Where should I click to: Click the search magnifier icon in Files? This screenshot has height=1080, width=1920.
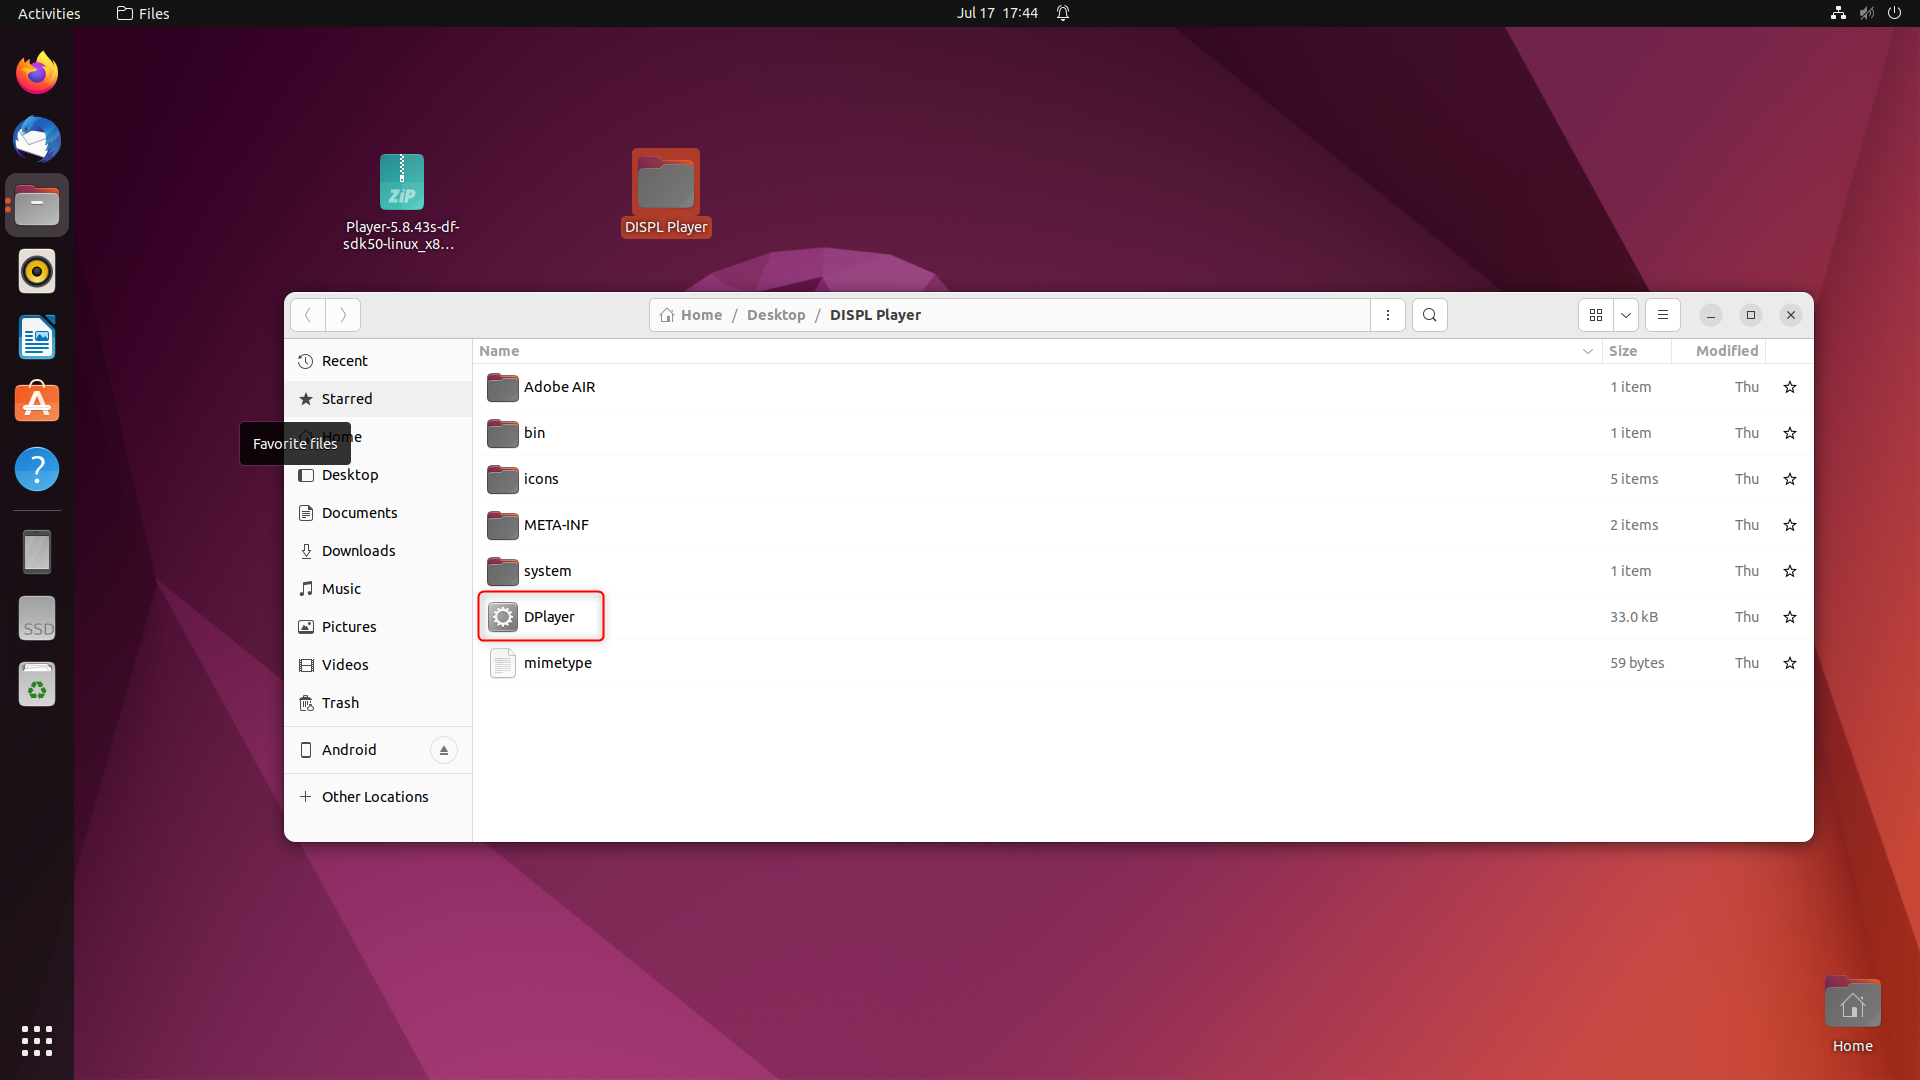tap(1429, 315)
